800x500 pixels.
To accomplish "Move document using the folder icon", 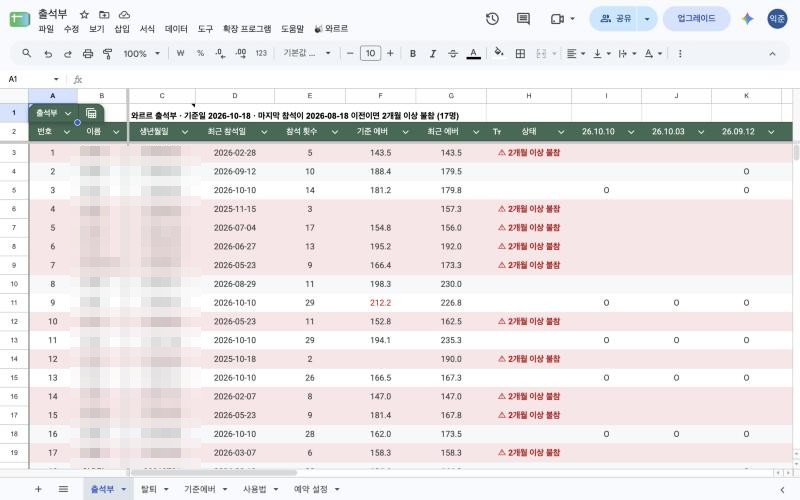I will click(x=104, y=15).
